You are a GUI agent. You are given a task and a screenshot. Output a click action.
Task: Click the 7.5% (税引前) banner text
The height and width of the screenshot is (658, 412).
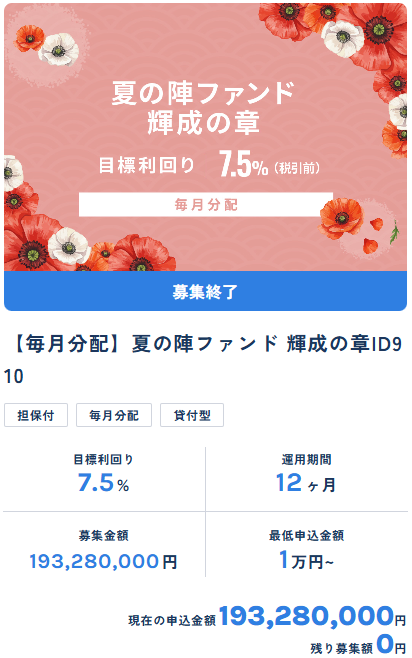pyautogui.click(x=269, y=164)
